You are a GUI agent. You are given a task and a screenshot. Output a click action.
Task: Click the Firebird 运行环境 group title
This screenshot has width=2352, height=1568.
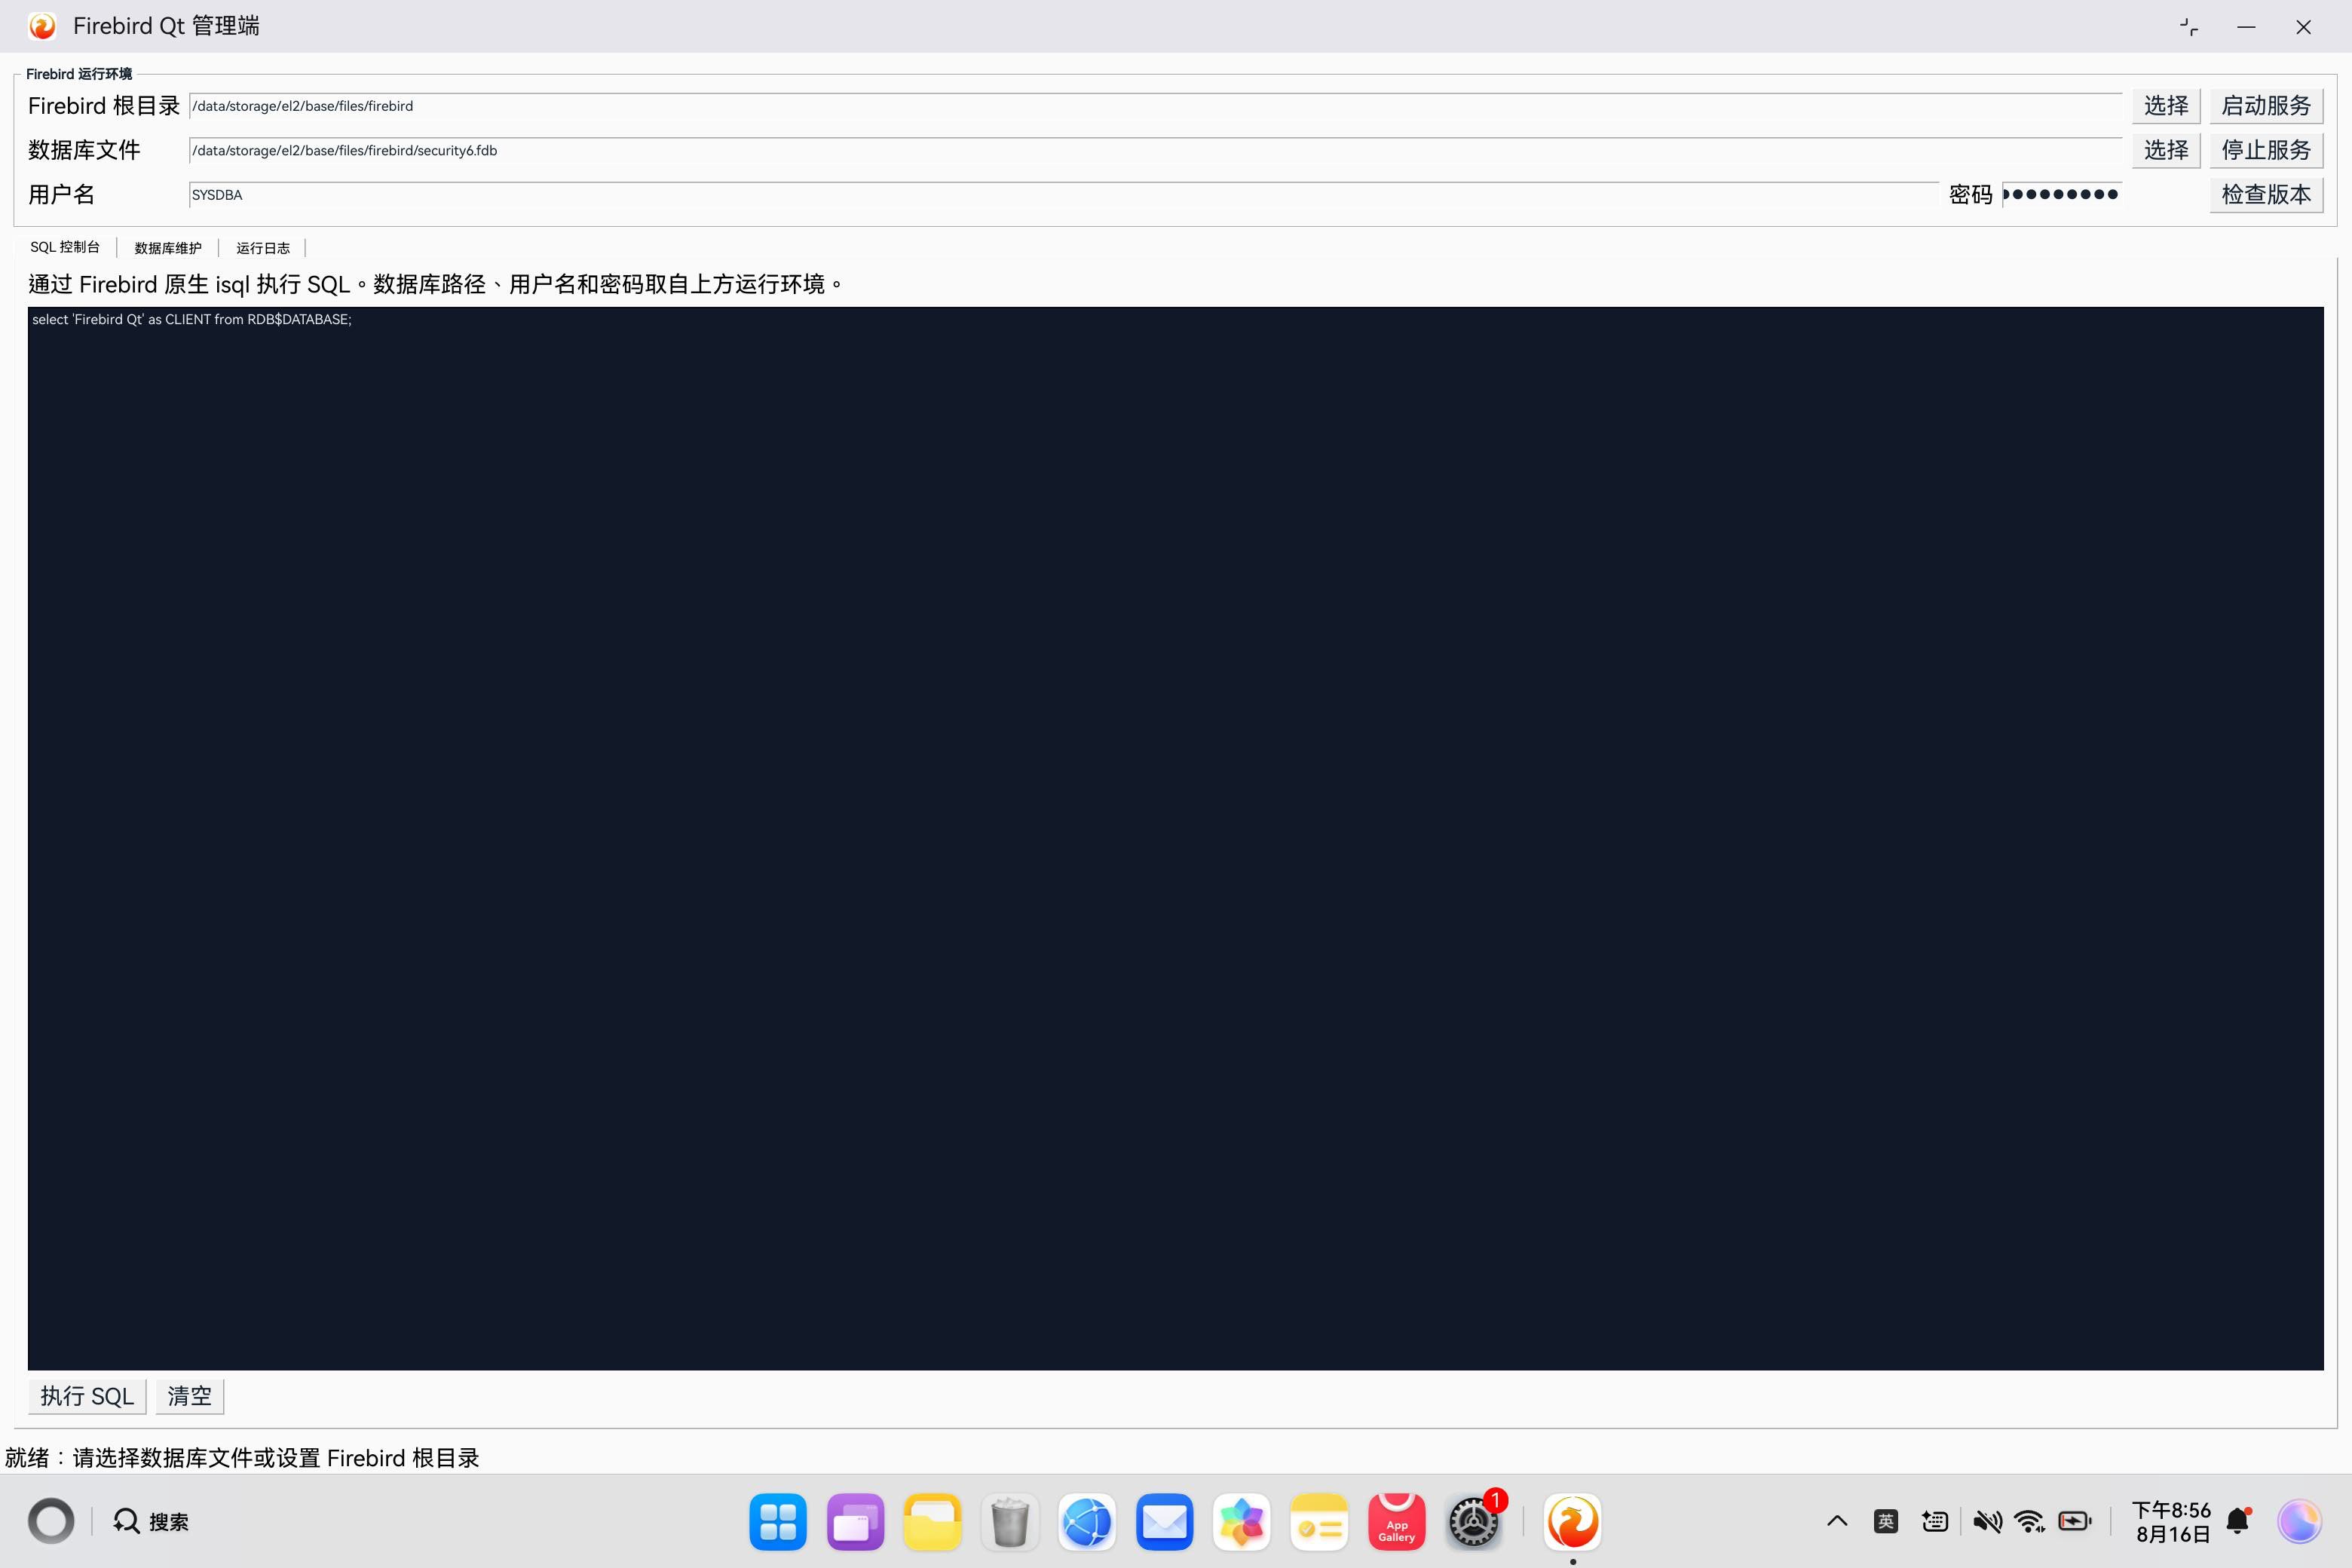79,74
